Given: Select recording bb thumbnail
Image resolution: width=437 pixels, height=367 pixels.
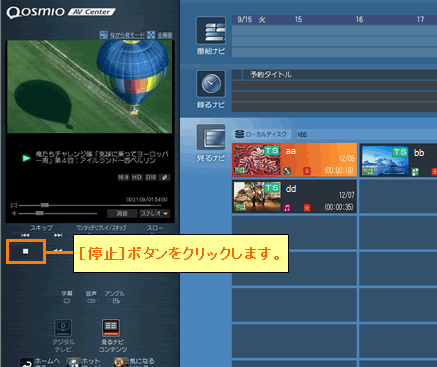Looking at the screenshot, I should tap(385, 160).
